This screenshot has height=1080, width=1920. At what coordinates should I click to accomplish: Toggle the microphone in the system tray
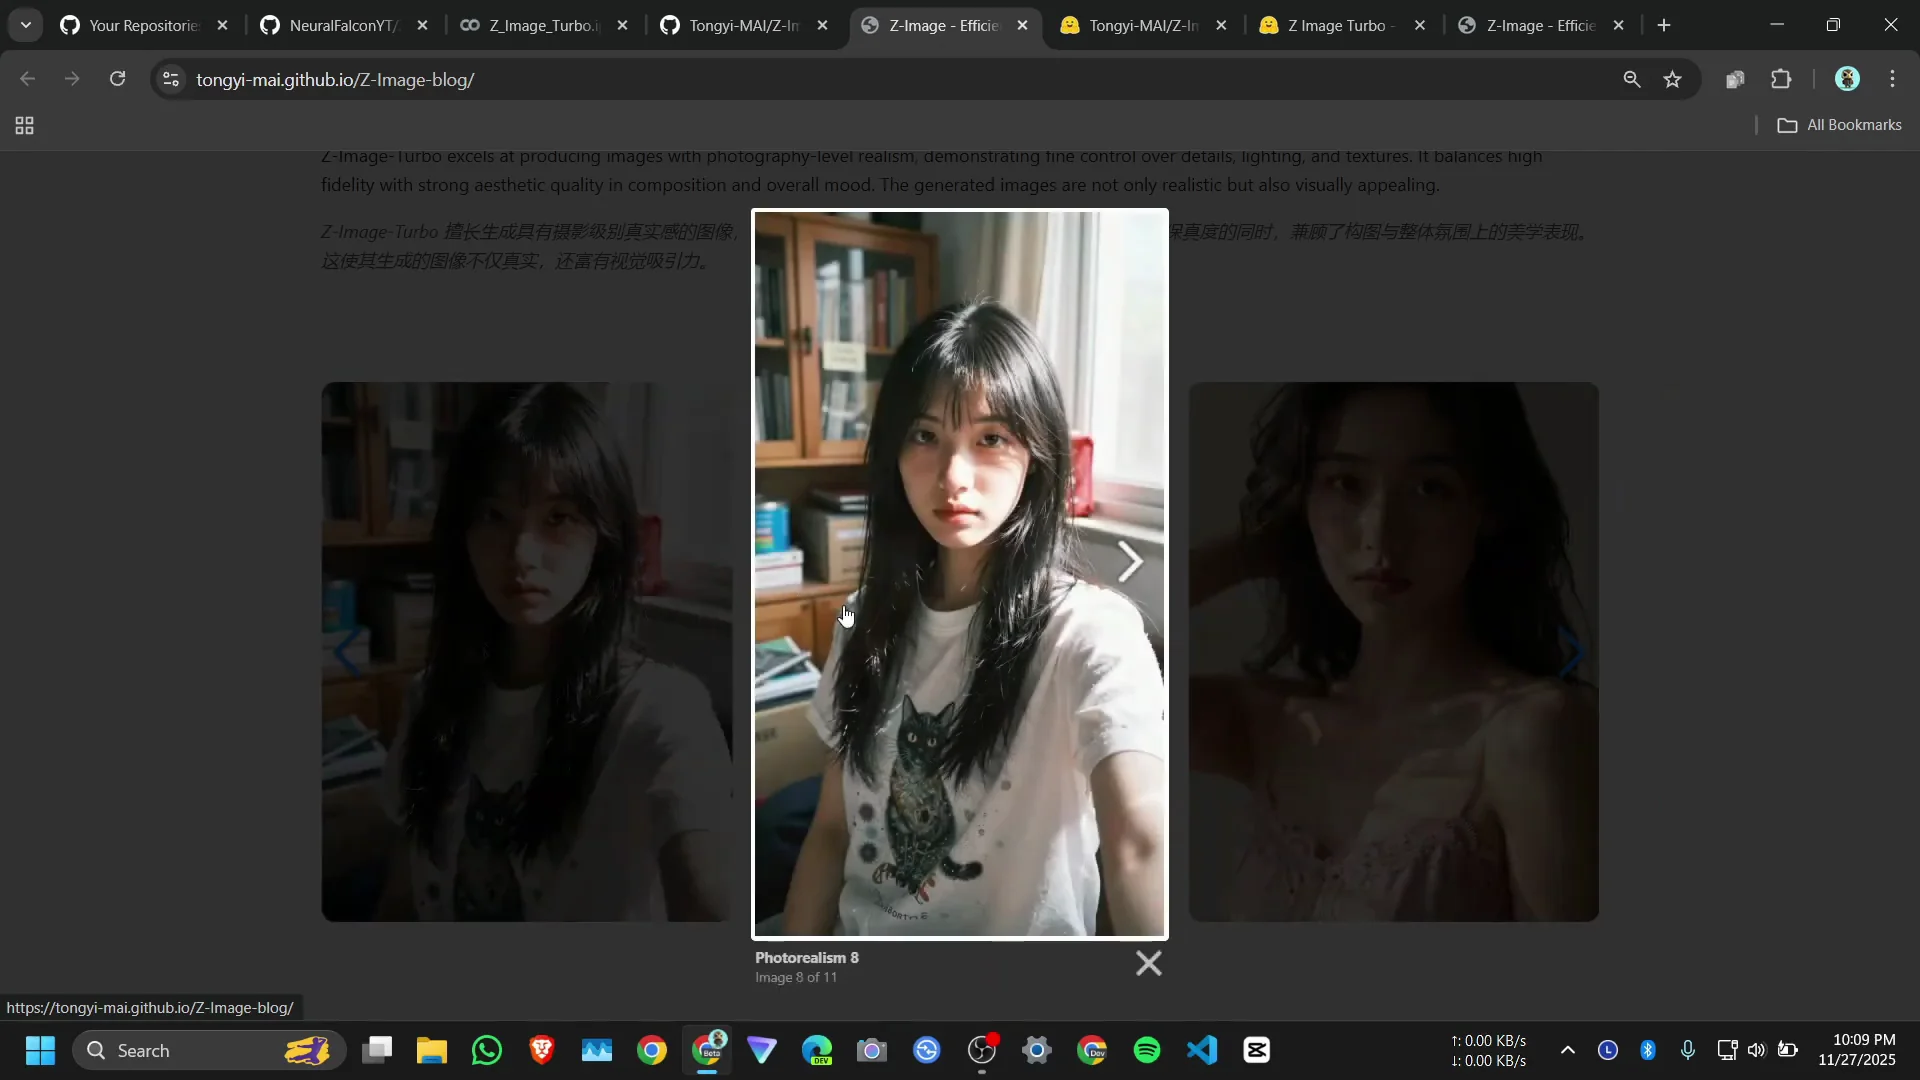[1689, 1050]
